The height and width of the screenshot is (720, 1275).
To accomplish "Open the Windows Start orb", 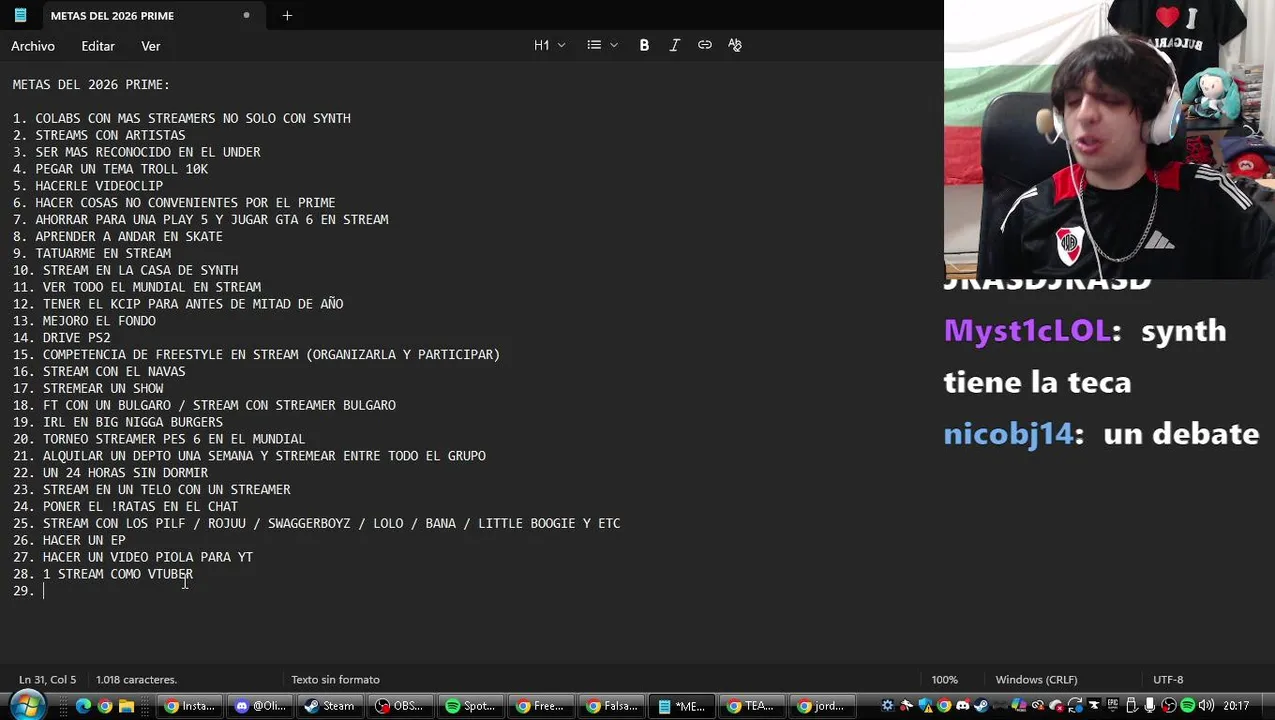I will [27, 706].
